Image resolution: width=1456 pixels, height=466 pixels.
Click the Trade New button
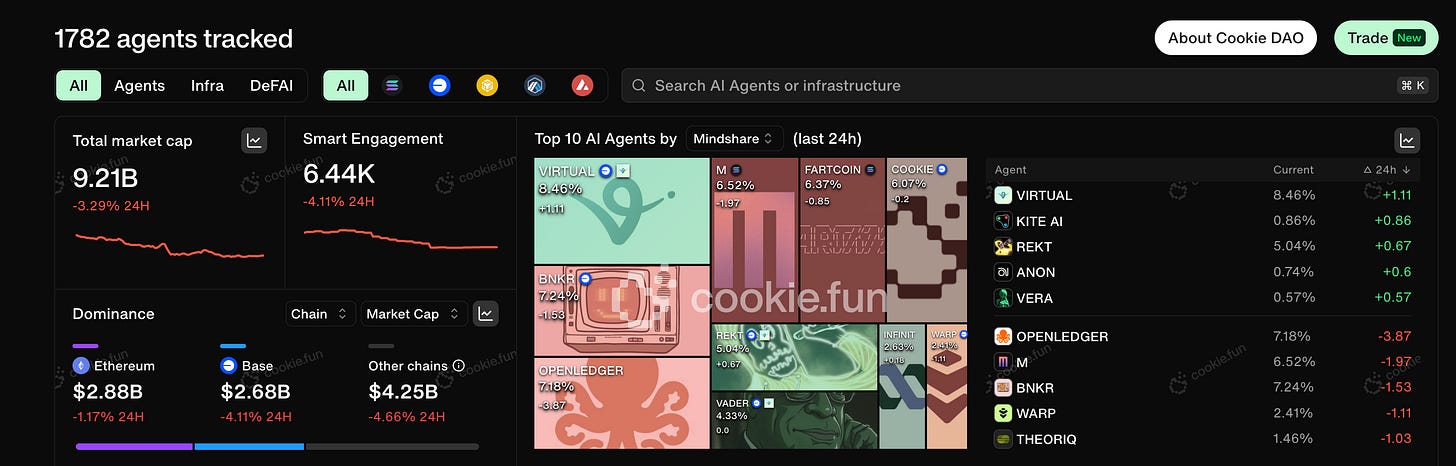point(1384,38)
